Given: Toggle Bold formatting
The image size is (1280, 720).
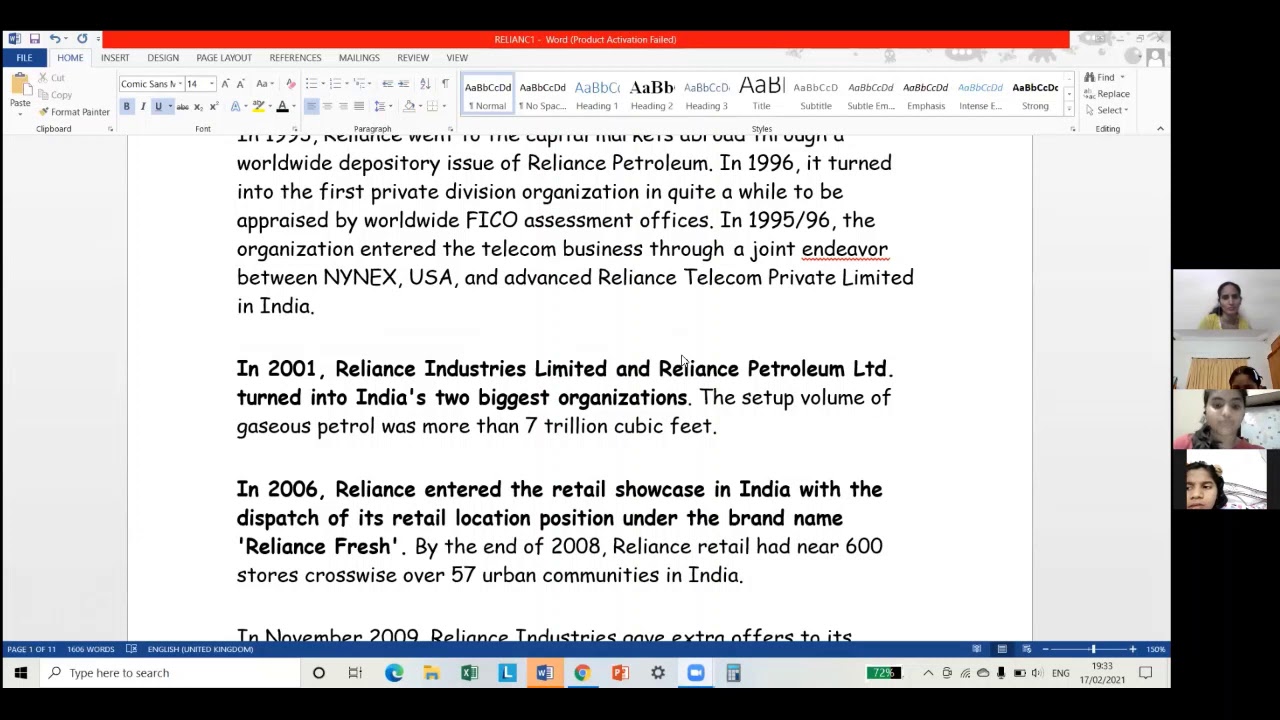Looking at the screenshot, I should pos(126,106).
